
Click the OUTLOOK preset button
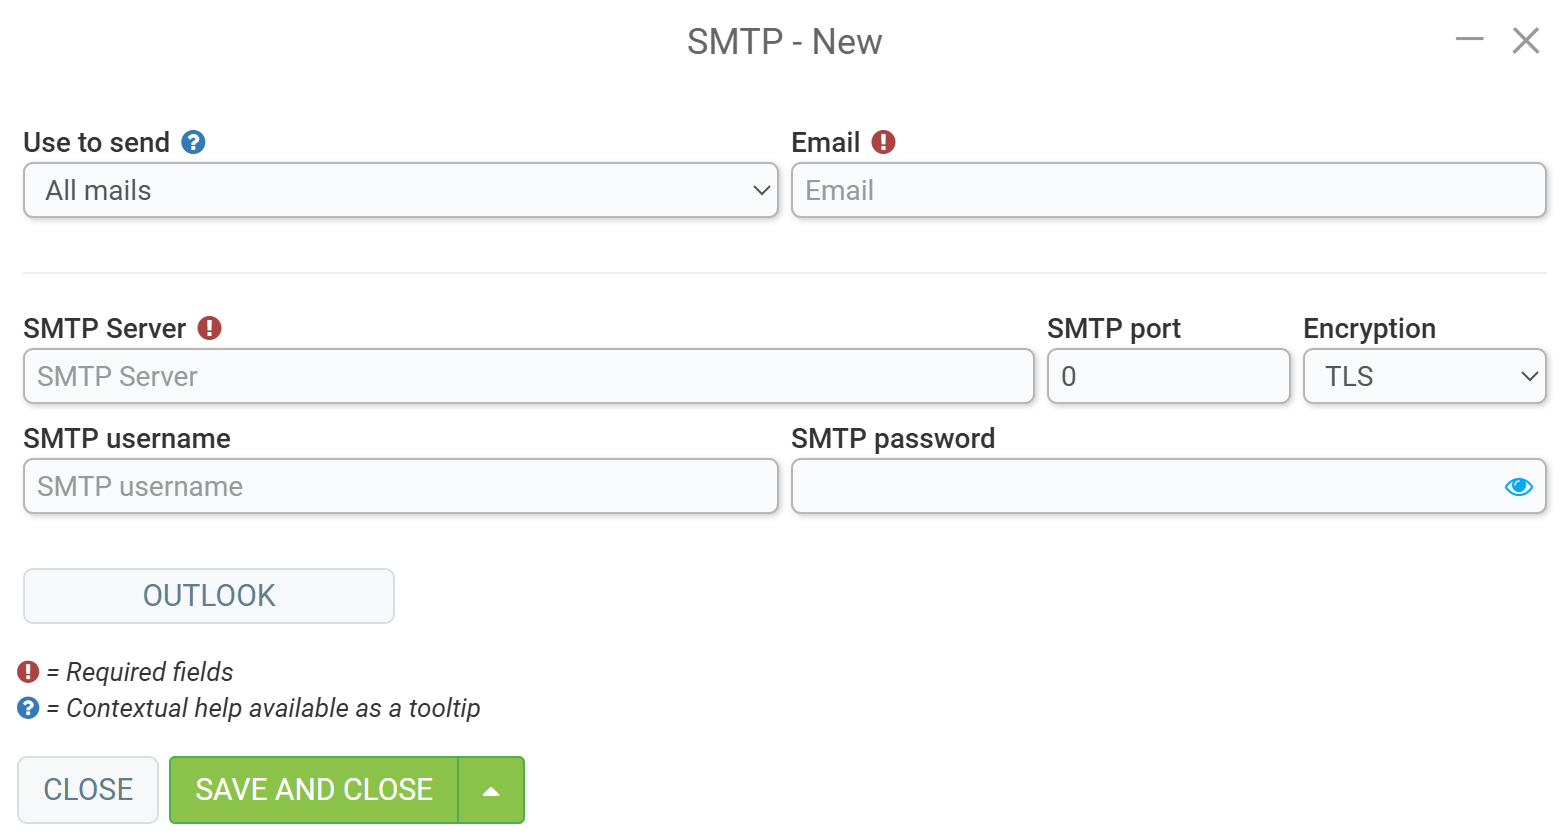[209, 596]
